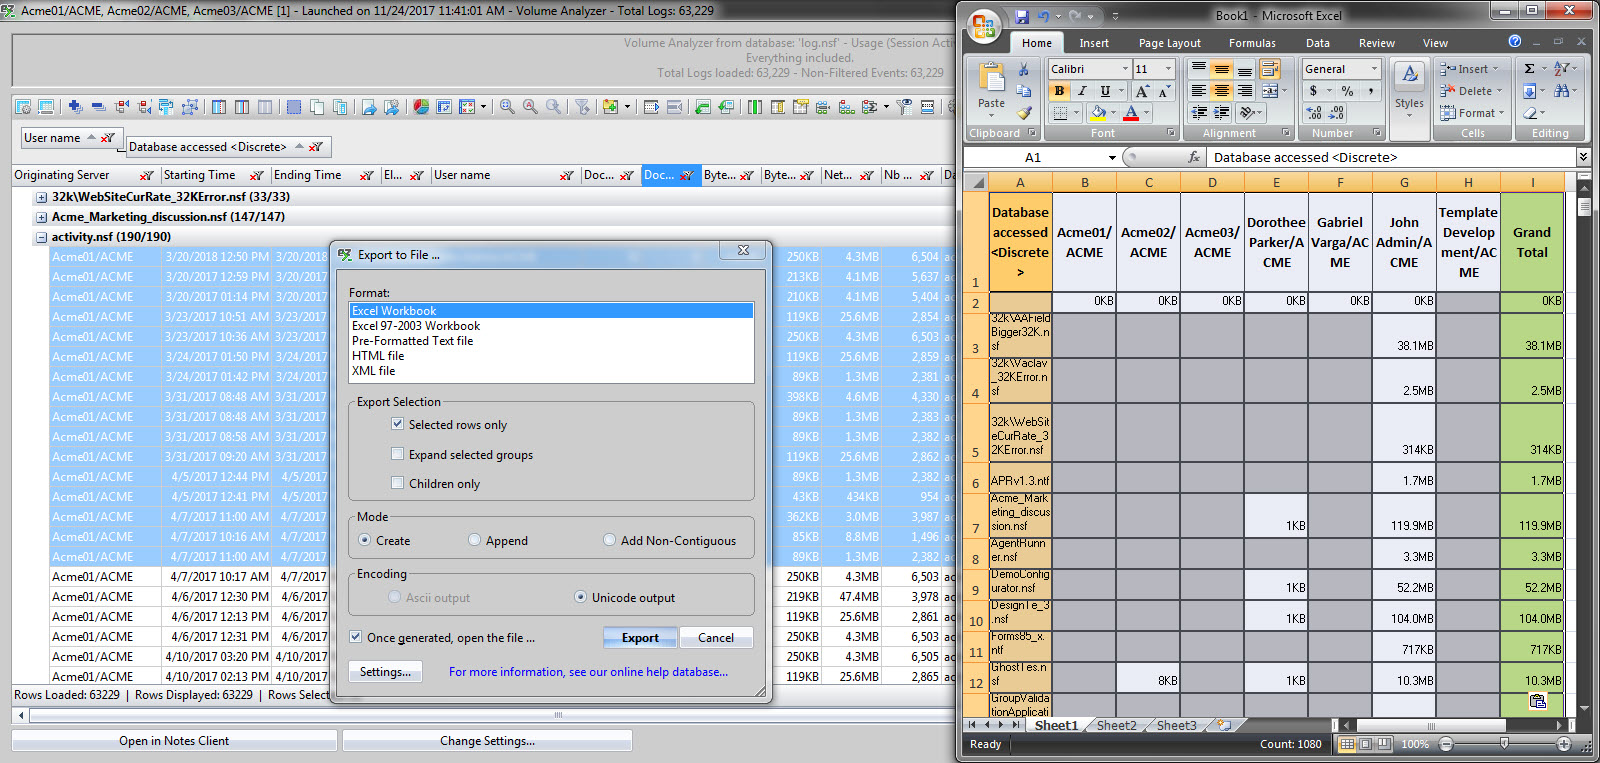Click the Excel Help question mark icon
The width and height of the screenshot is (1600, 763).
[x=1514, y=42]
